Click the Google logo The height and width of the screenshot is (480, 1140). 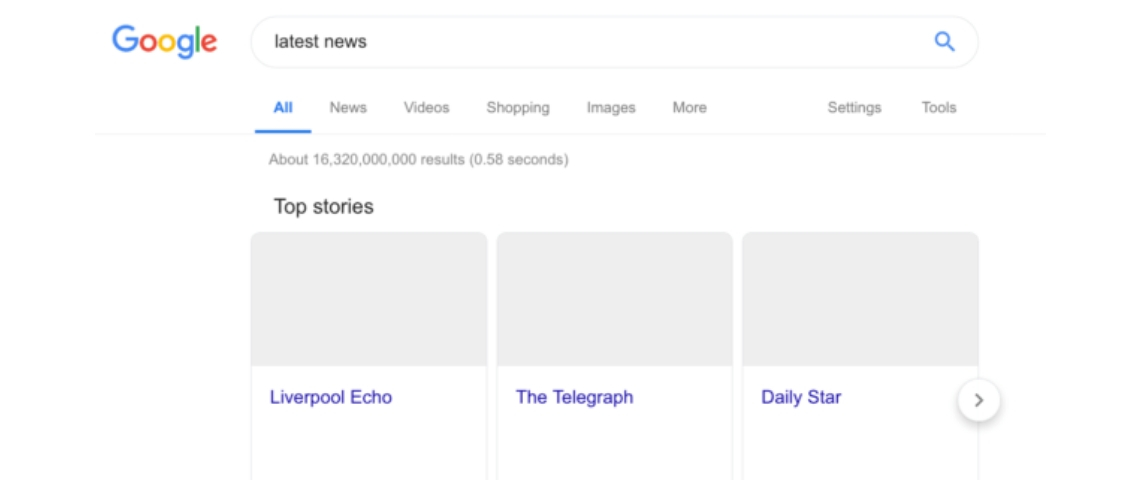tap(164, 41)
